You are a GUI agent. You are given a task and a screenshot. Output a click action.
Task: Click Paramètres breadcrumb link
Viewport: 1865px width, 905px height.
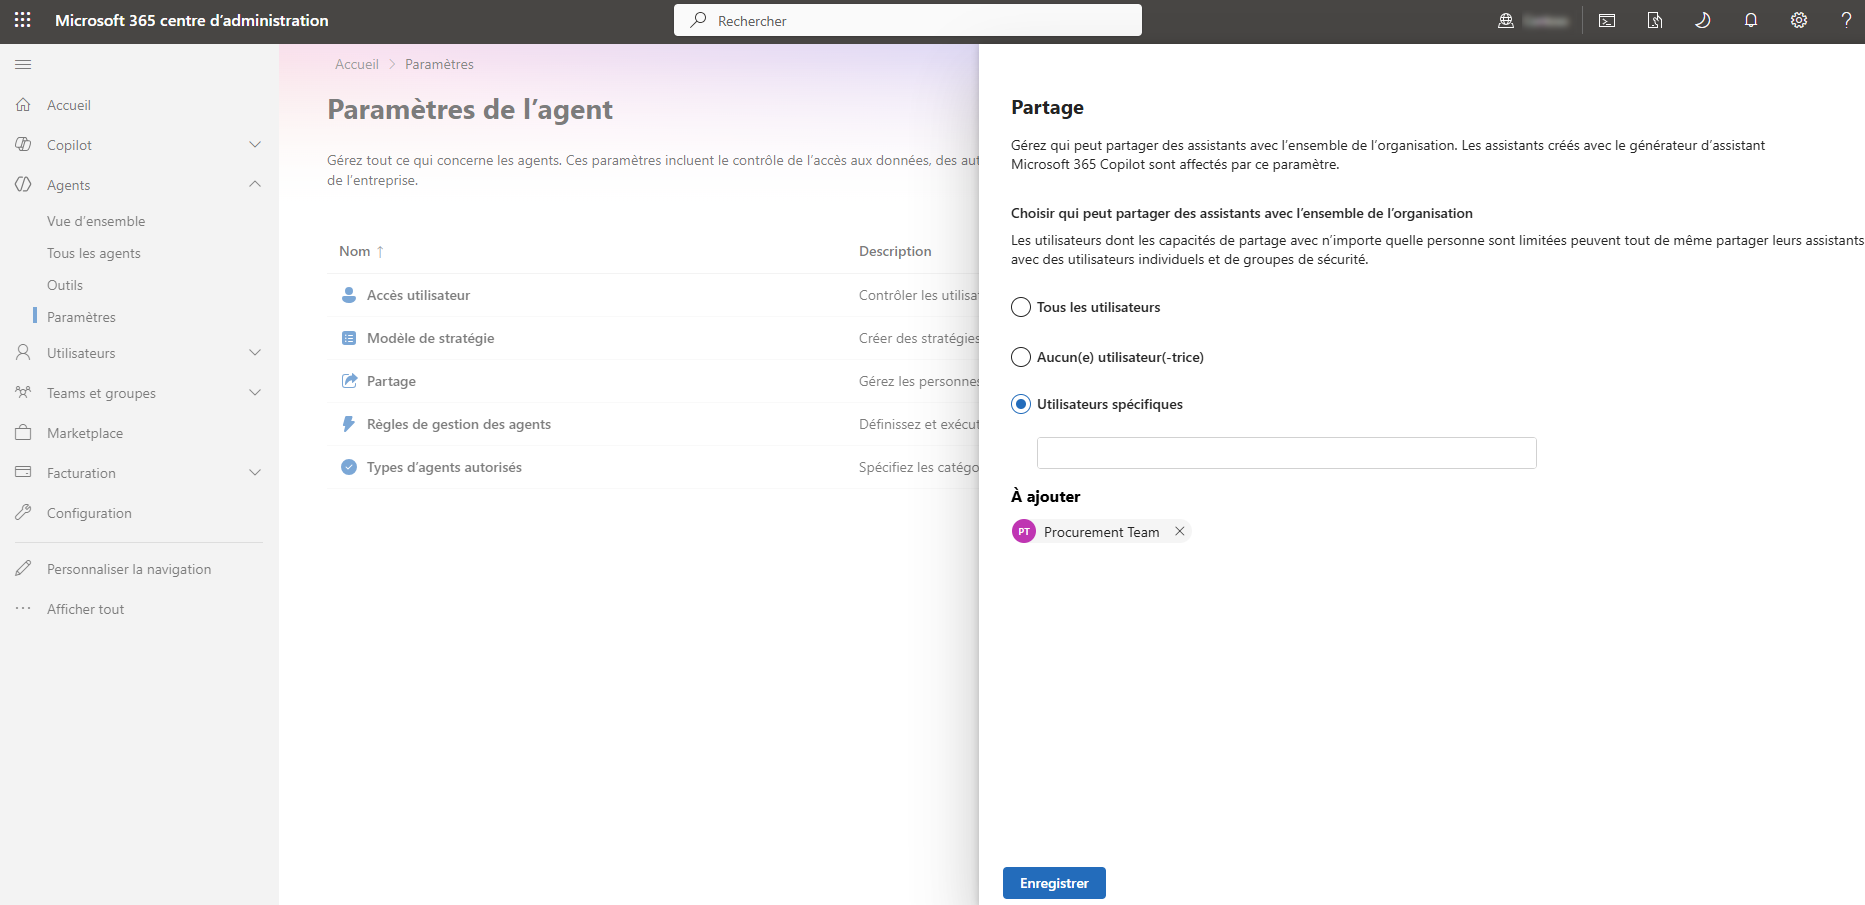[439, 64]
